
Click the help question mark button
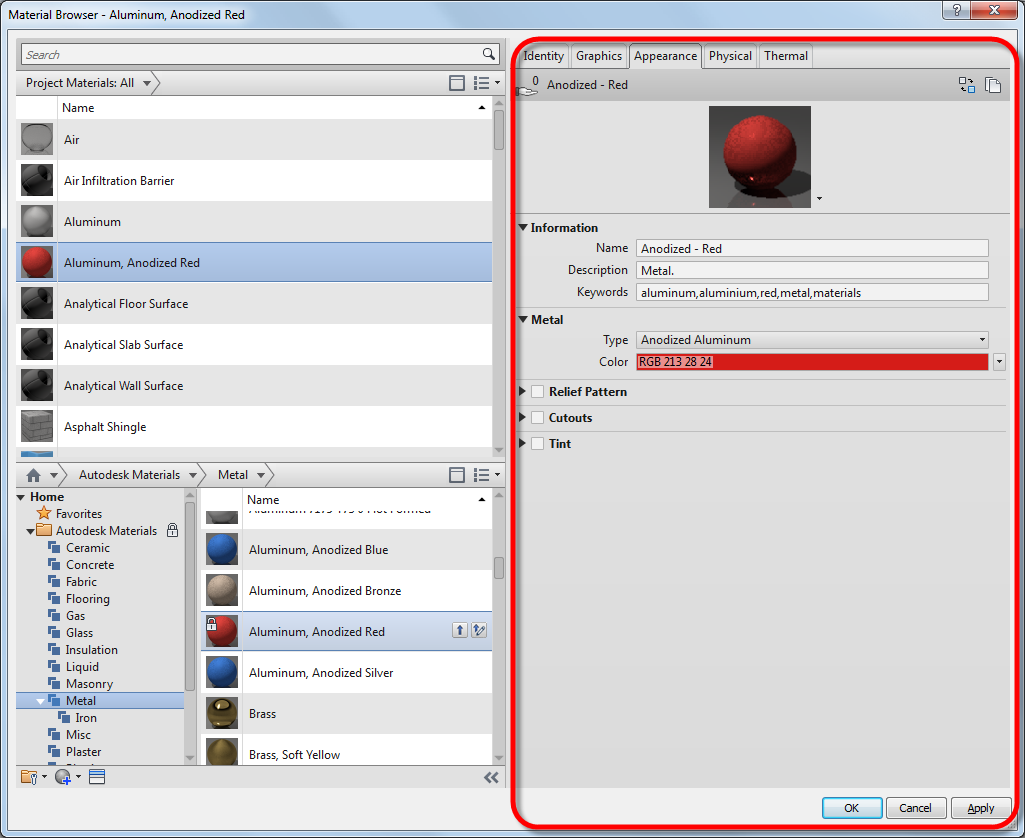coord(956,10)
